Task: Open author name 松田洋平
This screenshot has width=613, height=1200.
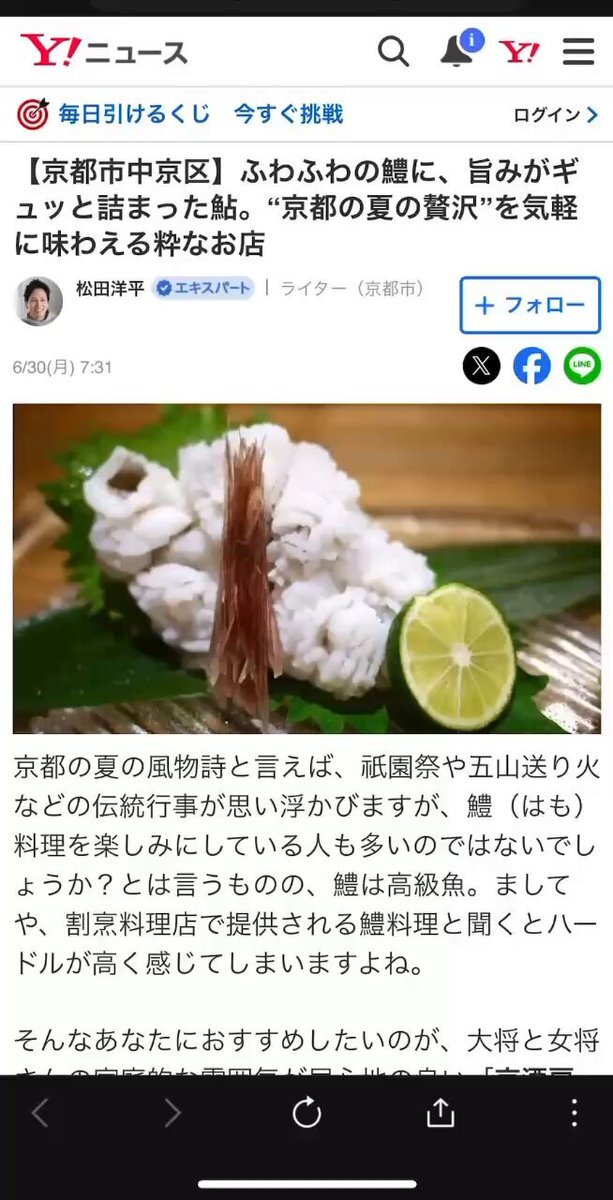Action: [110, 289]
